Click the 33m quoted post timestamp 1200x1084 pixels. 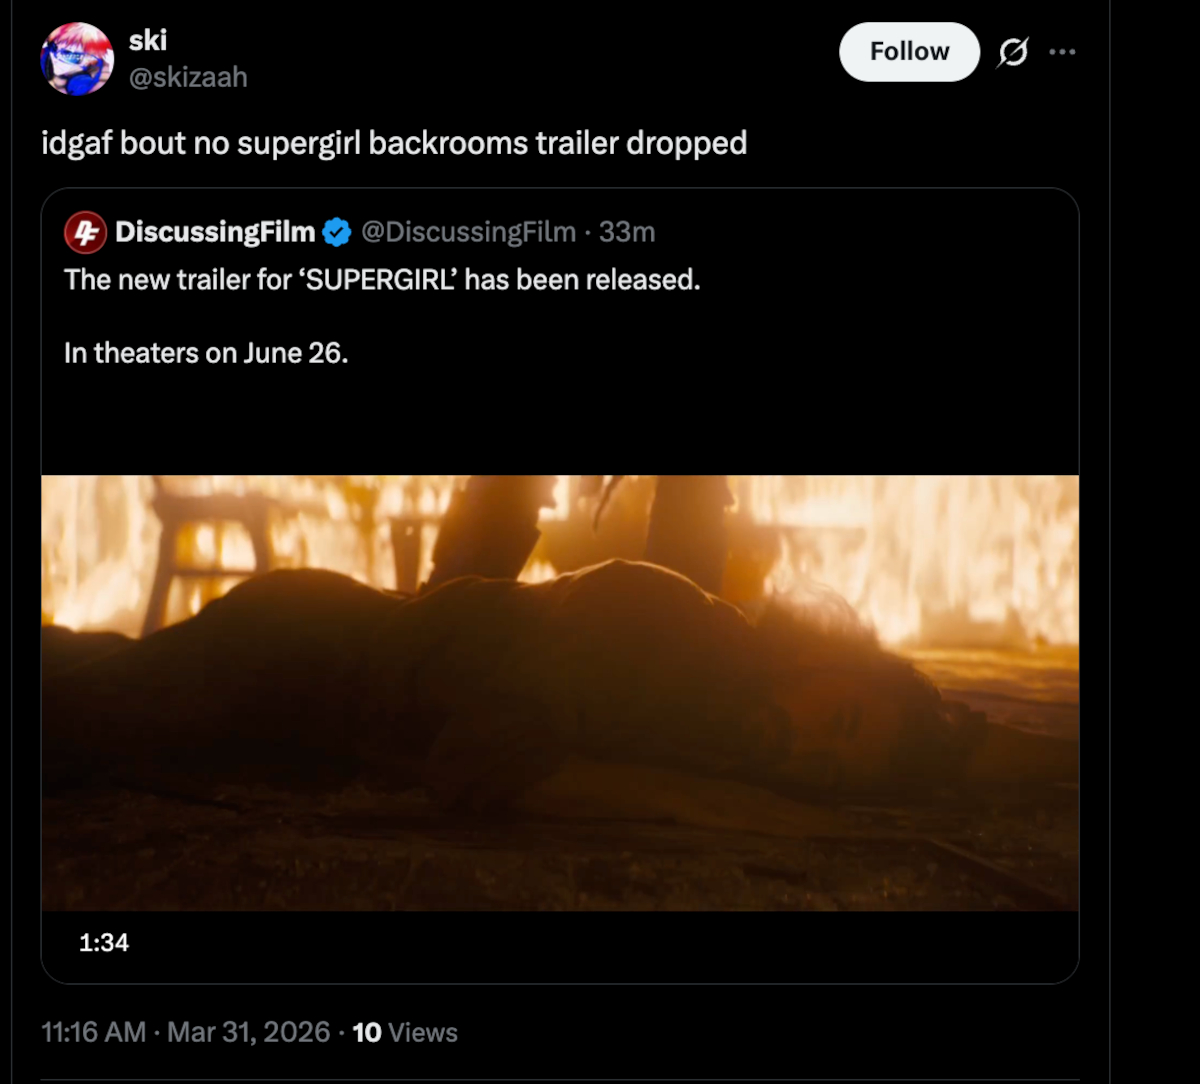click(627, 233)
